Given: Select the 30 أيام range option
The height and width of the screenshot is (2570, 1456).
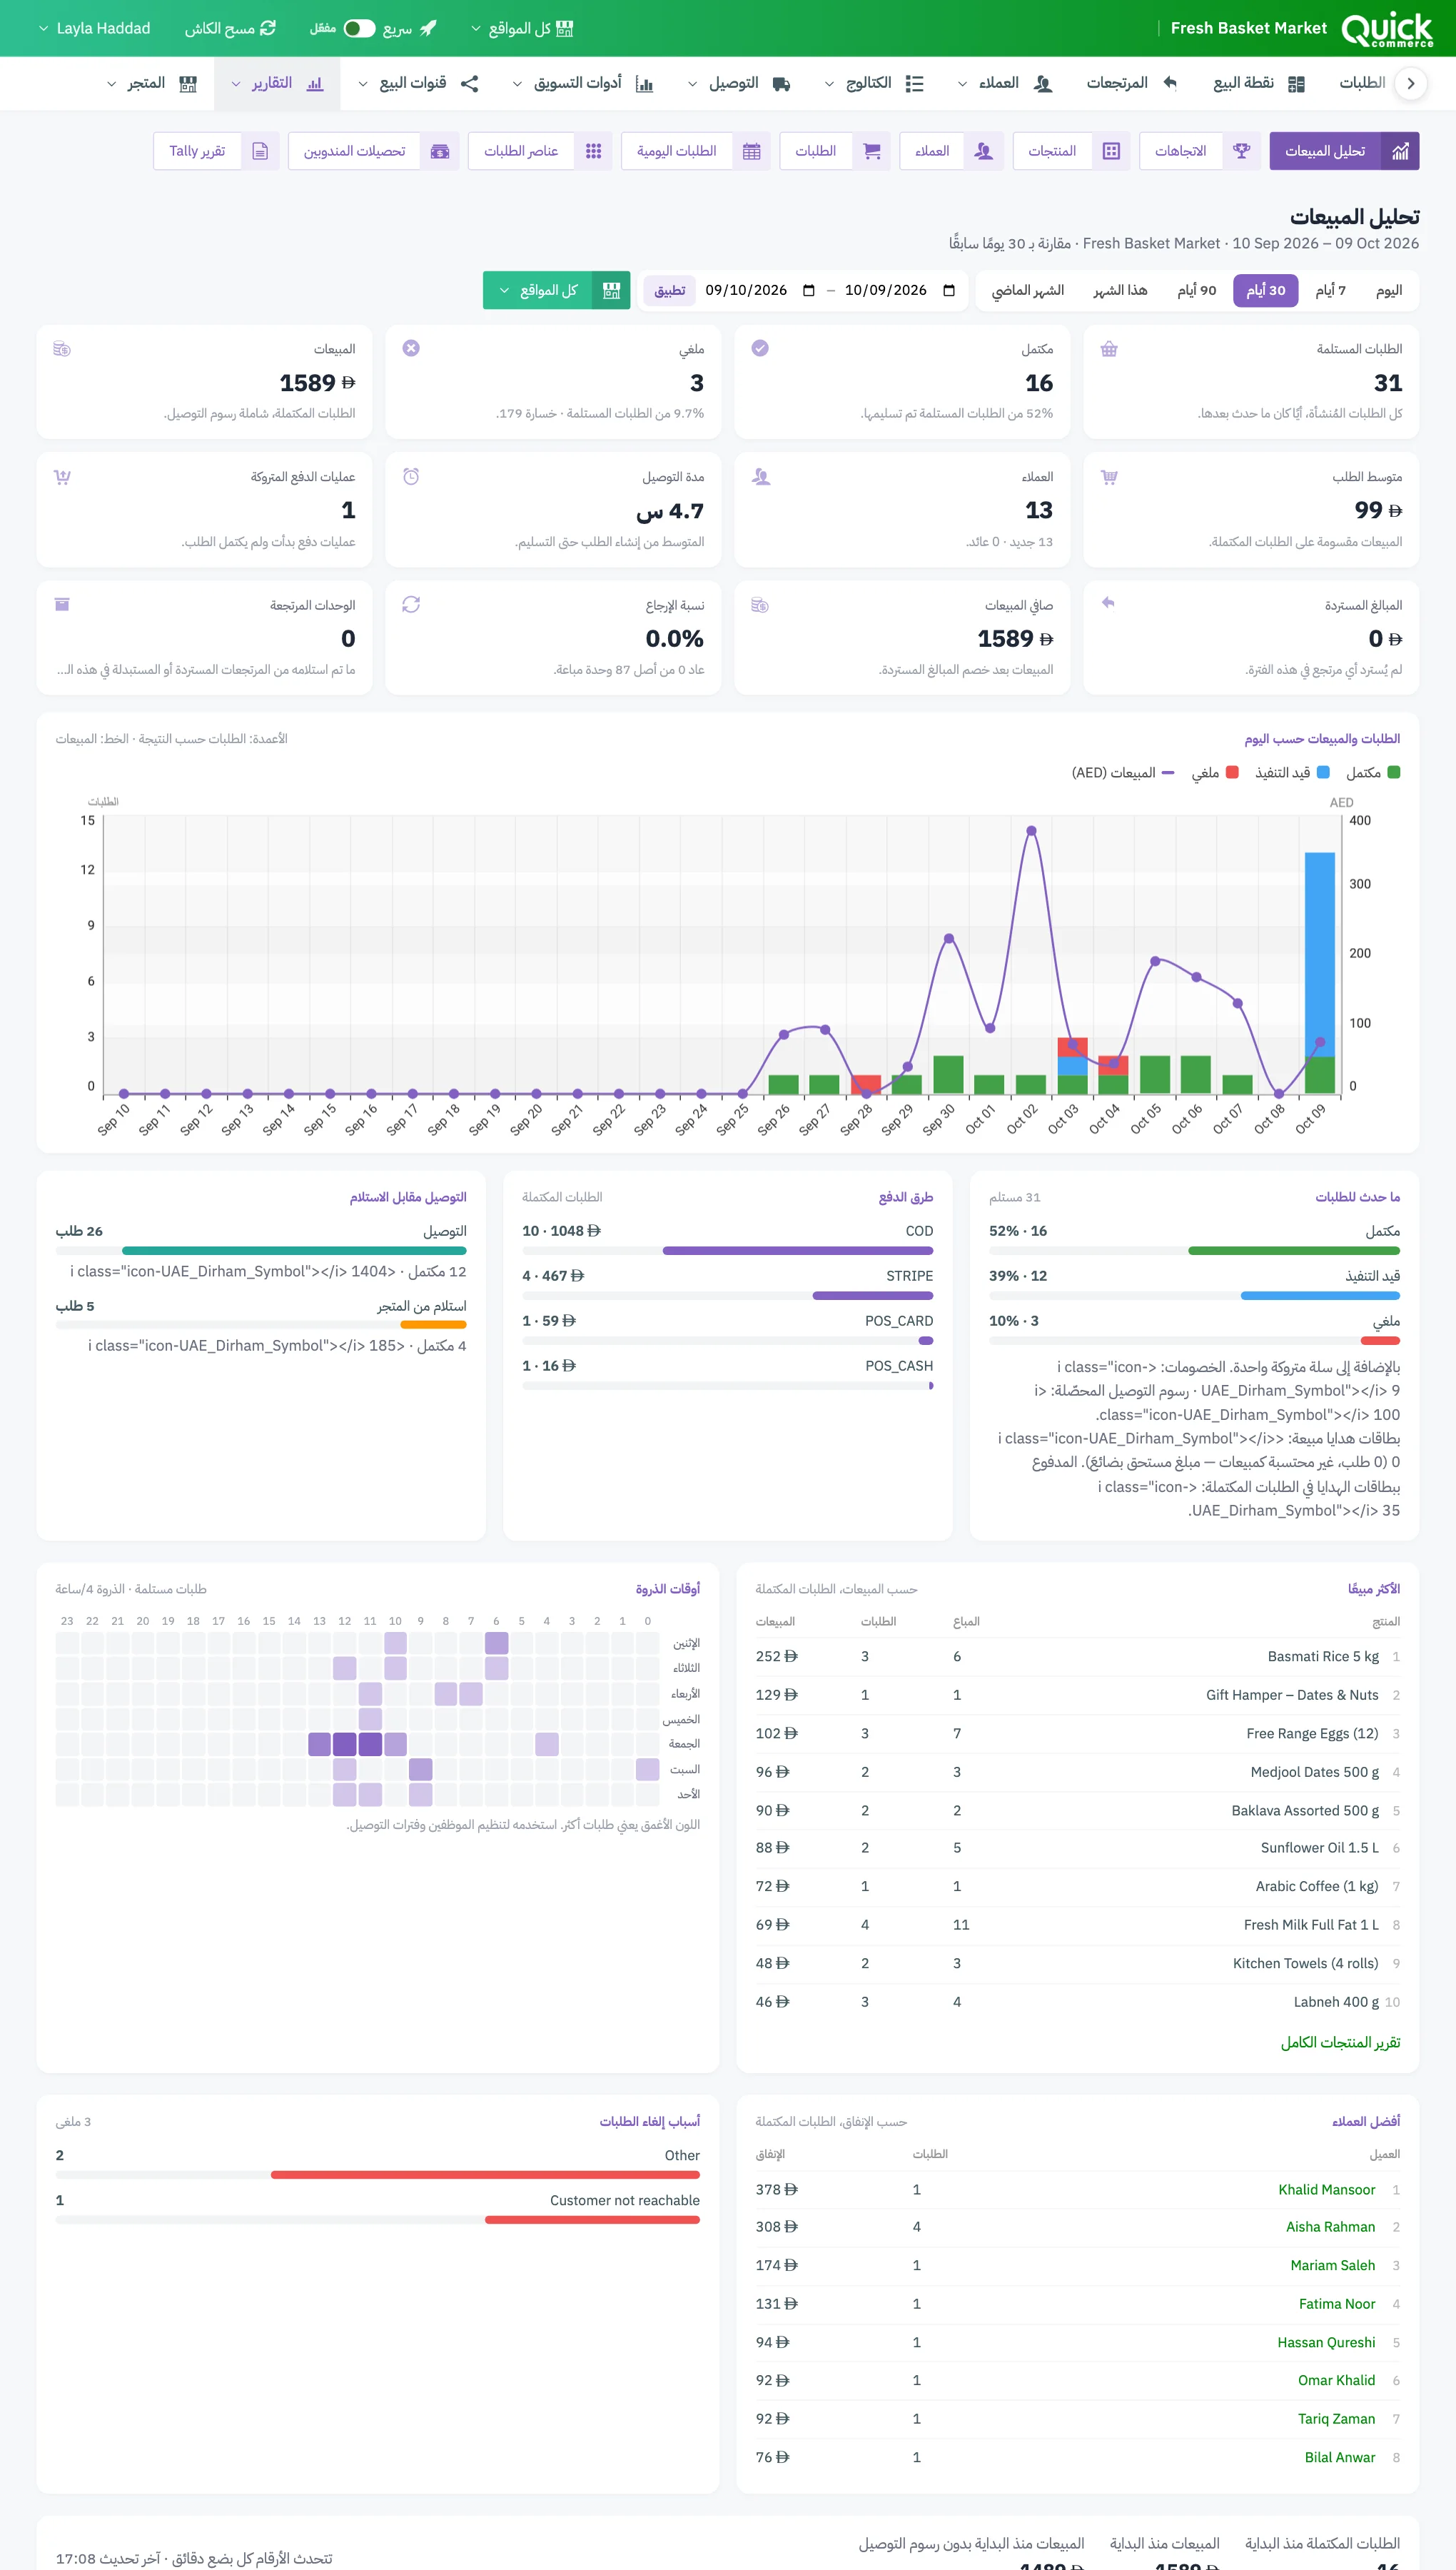Looking at the screenshot, I should tap(1265, 290).
